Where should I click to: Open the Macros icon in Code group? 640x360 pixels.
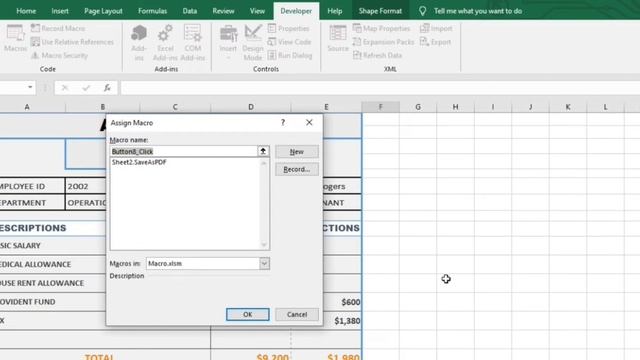coord(16,38)
